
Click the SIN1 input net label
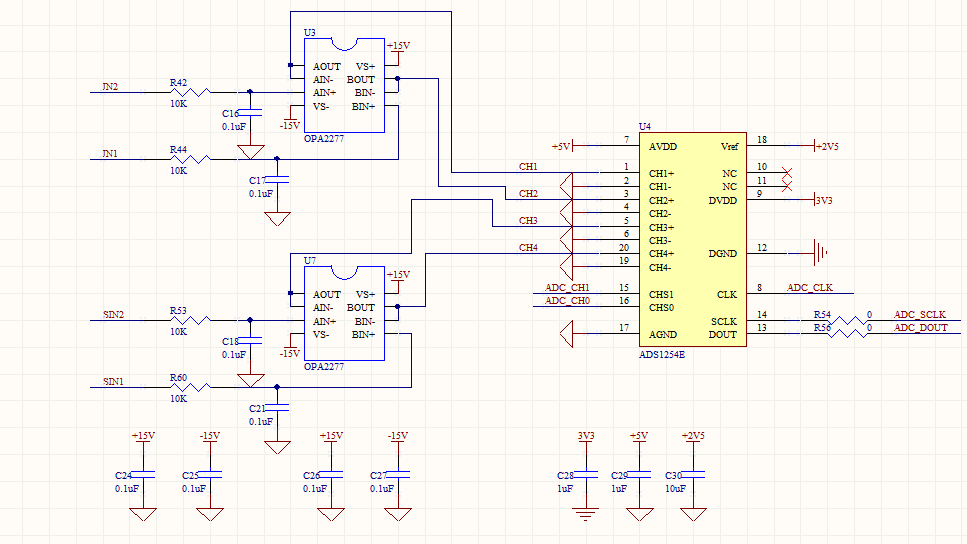coord(113,382)
